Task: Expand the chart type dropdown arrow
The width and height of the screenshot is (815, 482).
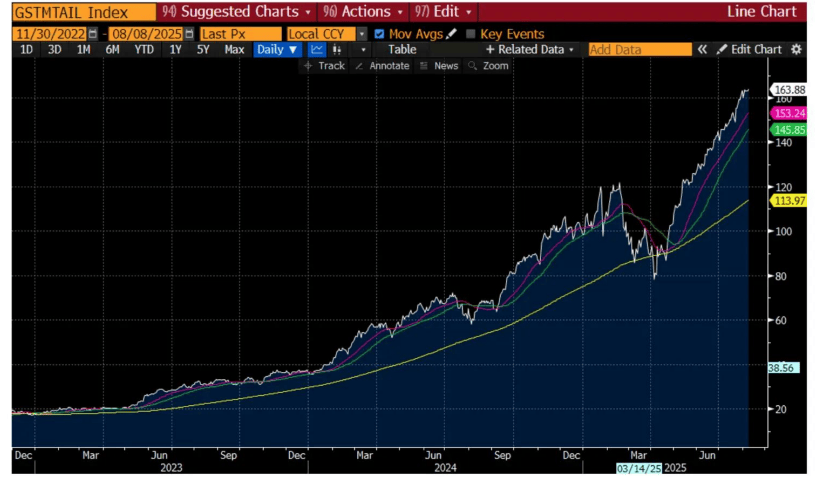Action: (x=363, y=50)
